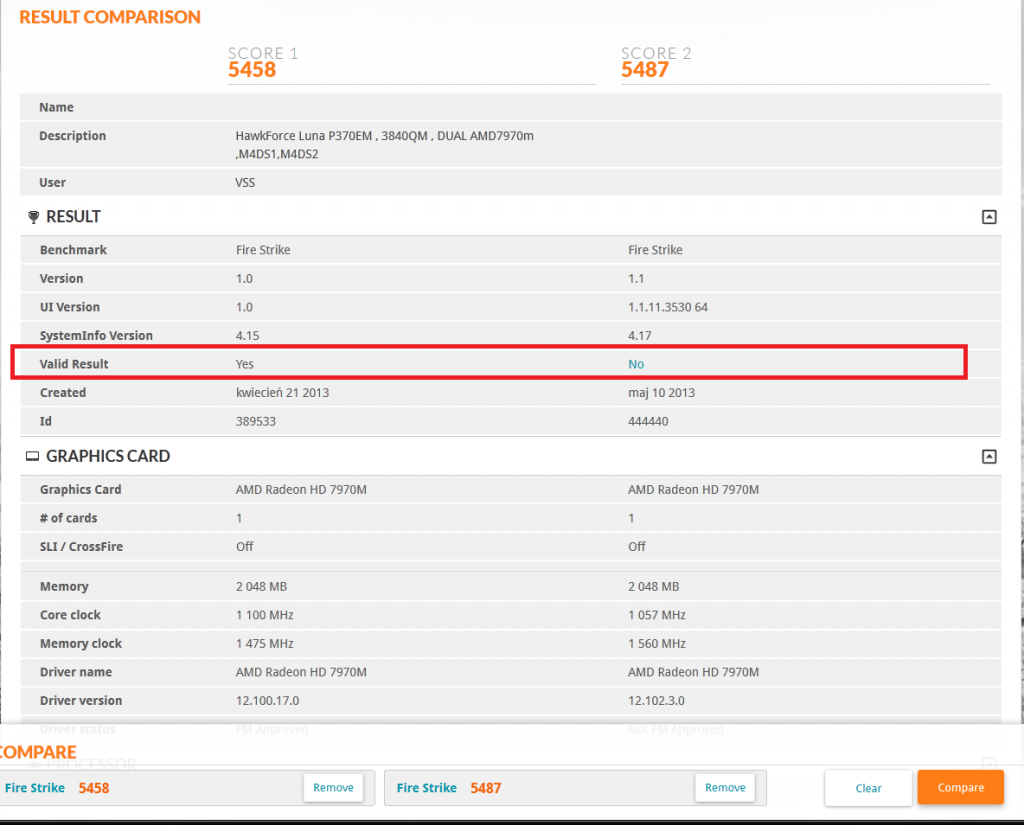Clear the compare list
The width and height of the screenshot is (1024, 825).
(x=869, y=788)
